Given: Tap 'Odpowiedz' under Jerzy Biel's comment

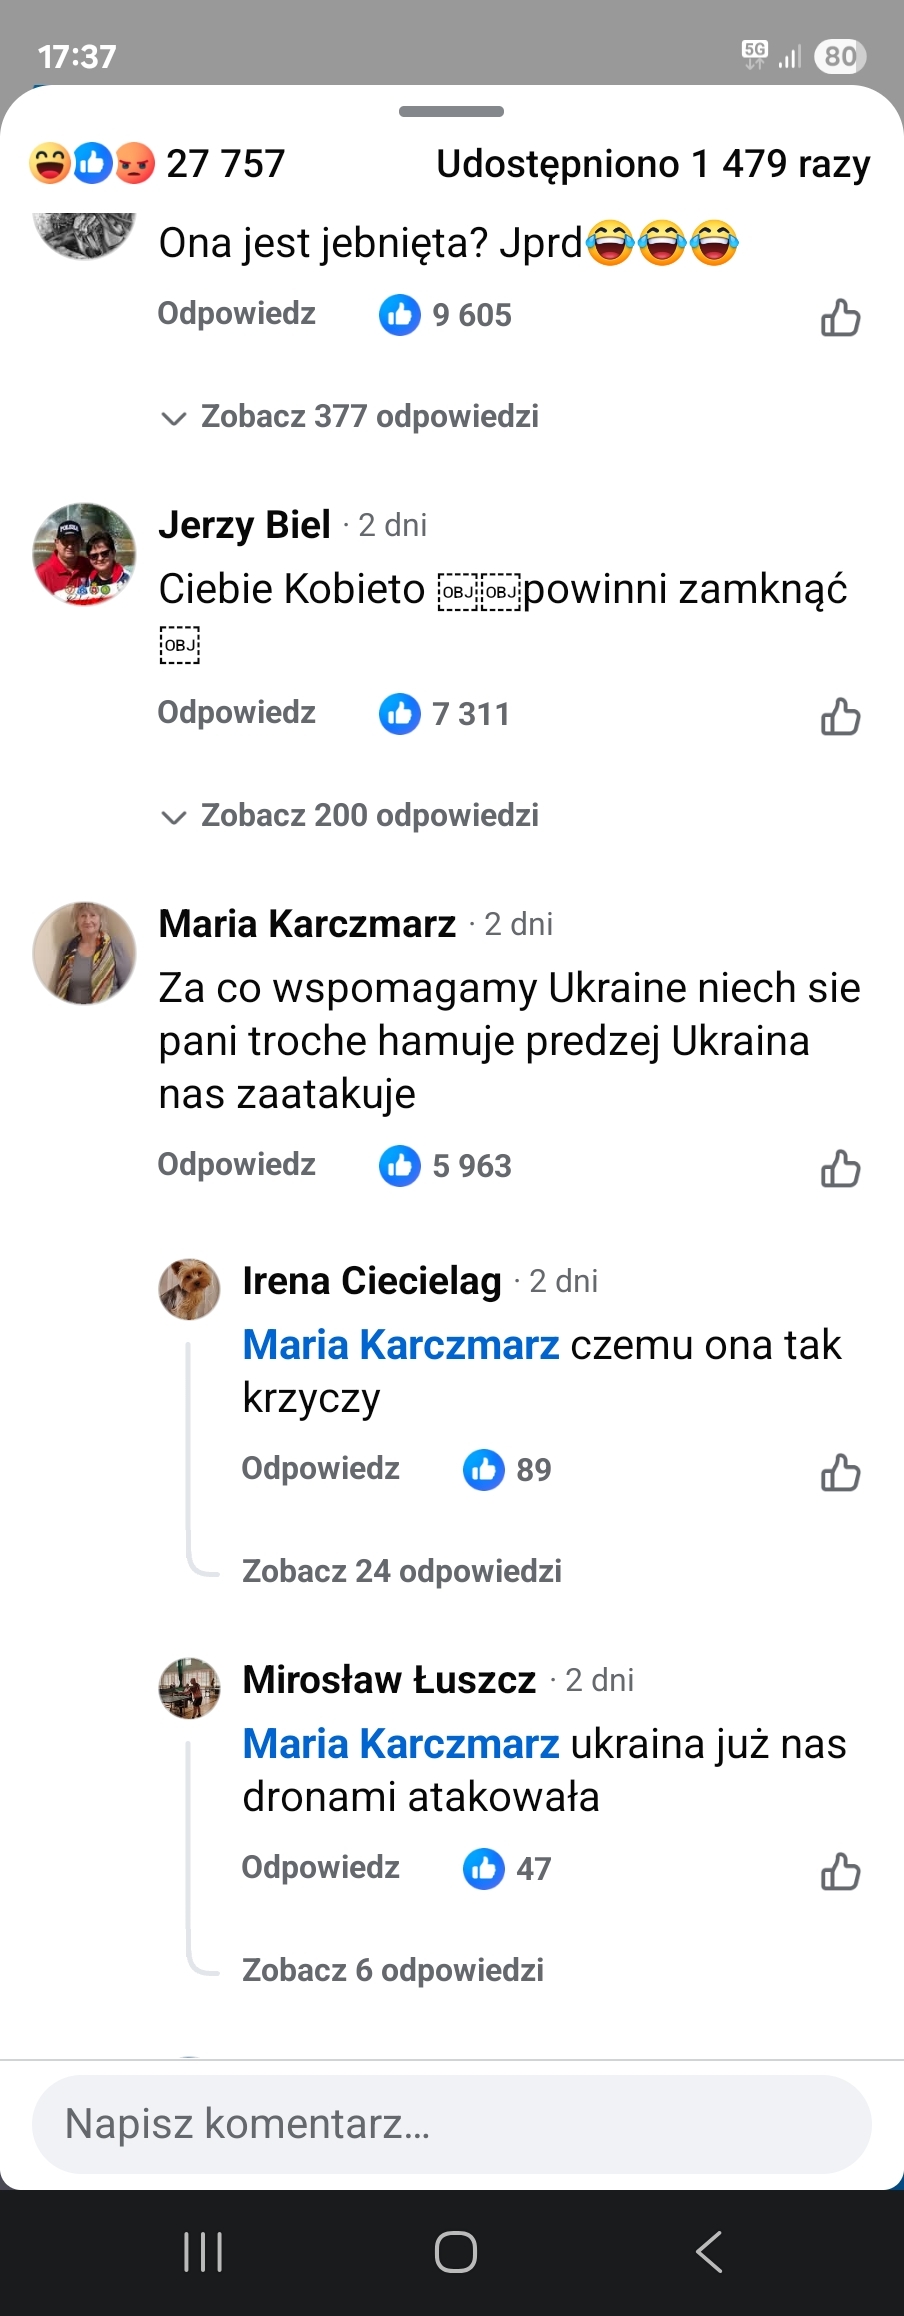Looking at the screenshot, I should pos(237,713).
